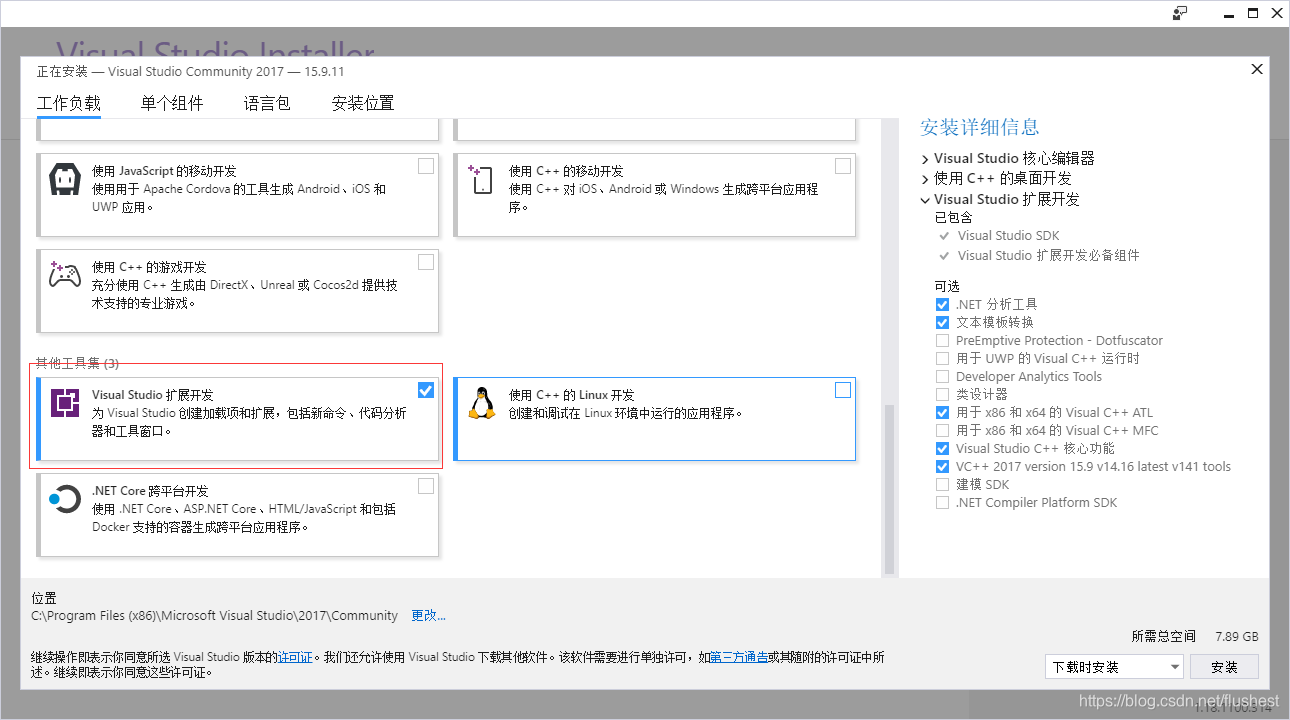Switch to the 单个组件 tab
This screenshot has height=720, width=1290.
coord(172,103)
